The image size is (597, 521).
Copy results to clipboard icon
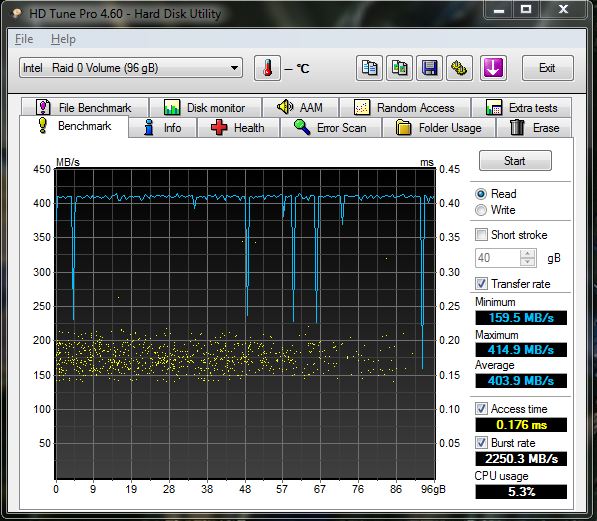coord(369,68)
